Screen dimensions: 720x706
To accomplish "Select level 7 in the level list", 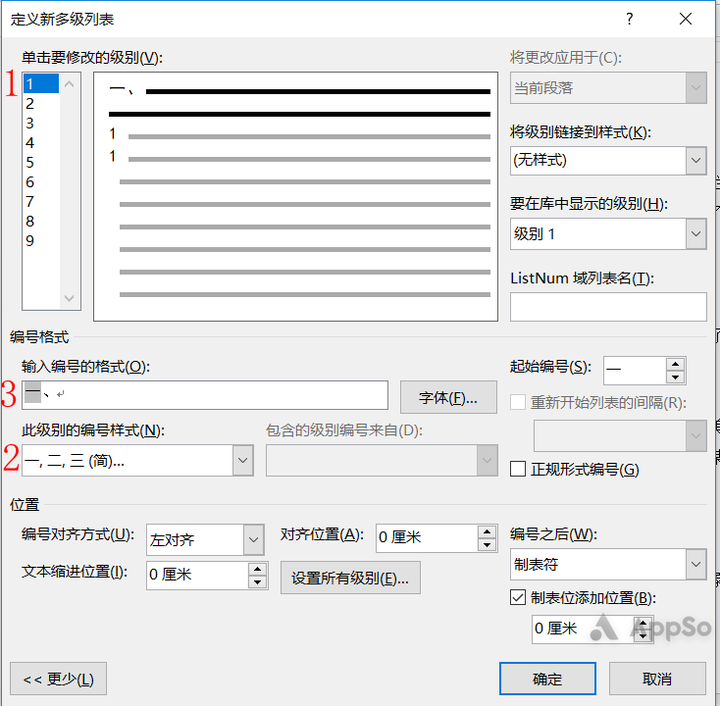I will [x=41, y=202].
